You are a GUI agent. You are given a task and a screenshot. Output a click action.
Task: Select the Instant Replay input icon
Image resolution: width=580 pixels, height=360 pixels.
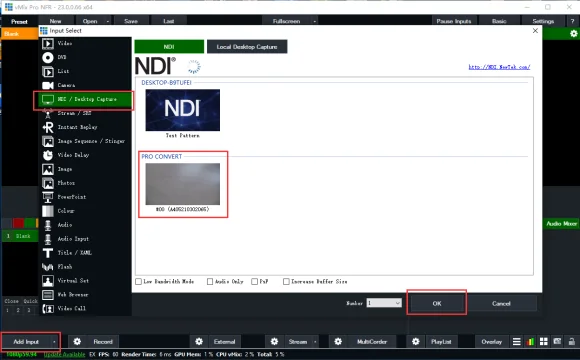[48, 128]
